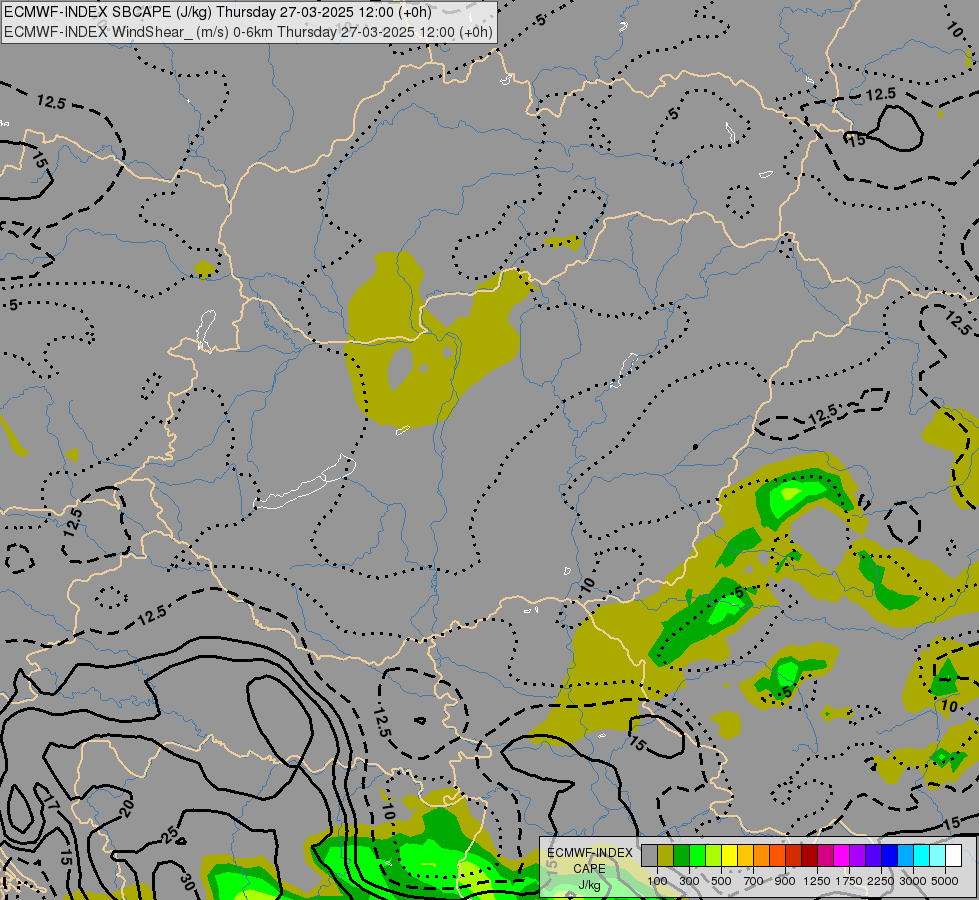Image resolution: width=979 pixels, height=900 pixels.
Task: Click legend value '300'
Action: [689, 881]
